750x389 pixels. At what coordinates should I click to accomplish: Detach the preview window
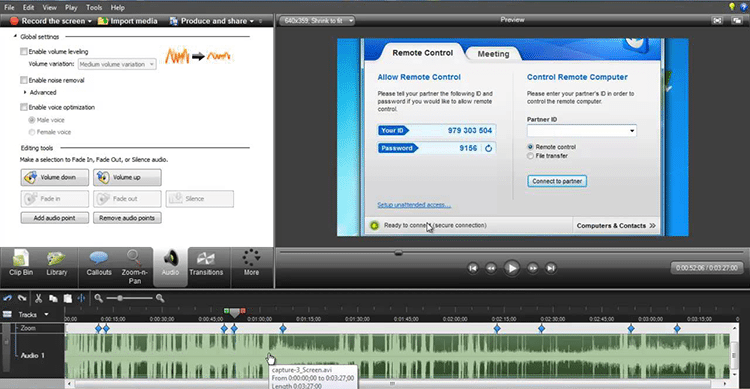pyautogui.click(x=737, y=21)
